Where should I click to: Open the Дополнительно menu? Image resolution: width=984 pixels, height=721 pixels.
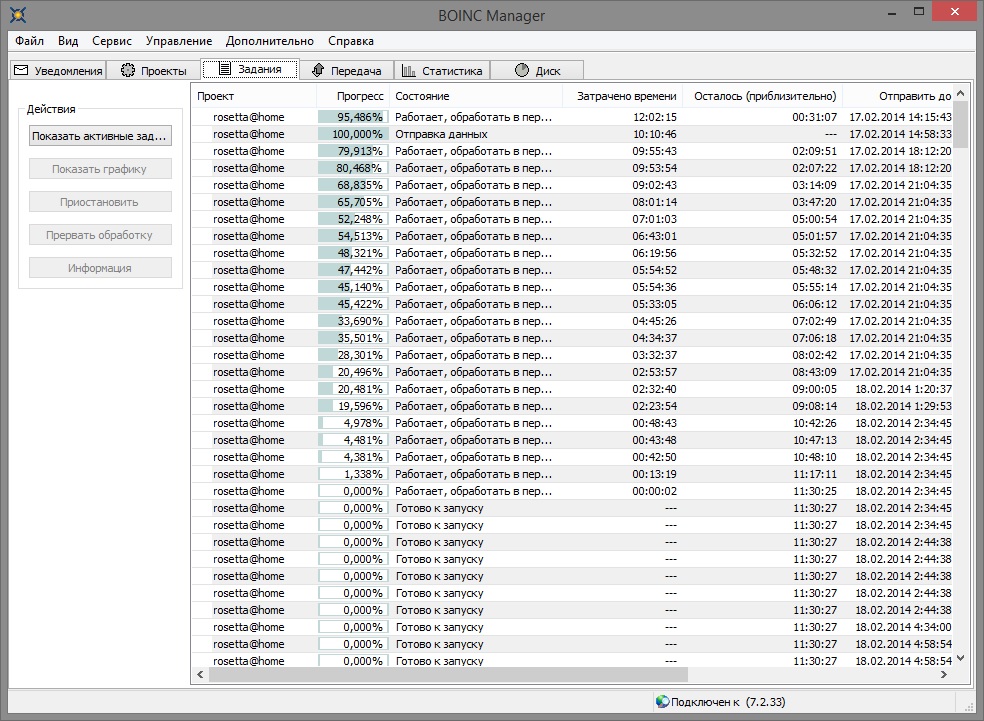(270, 41)
